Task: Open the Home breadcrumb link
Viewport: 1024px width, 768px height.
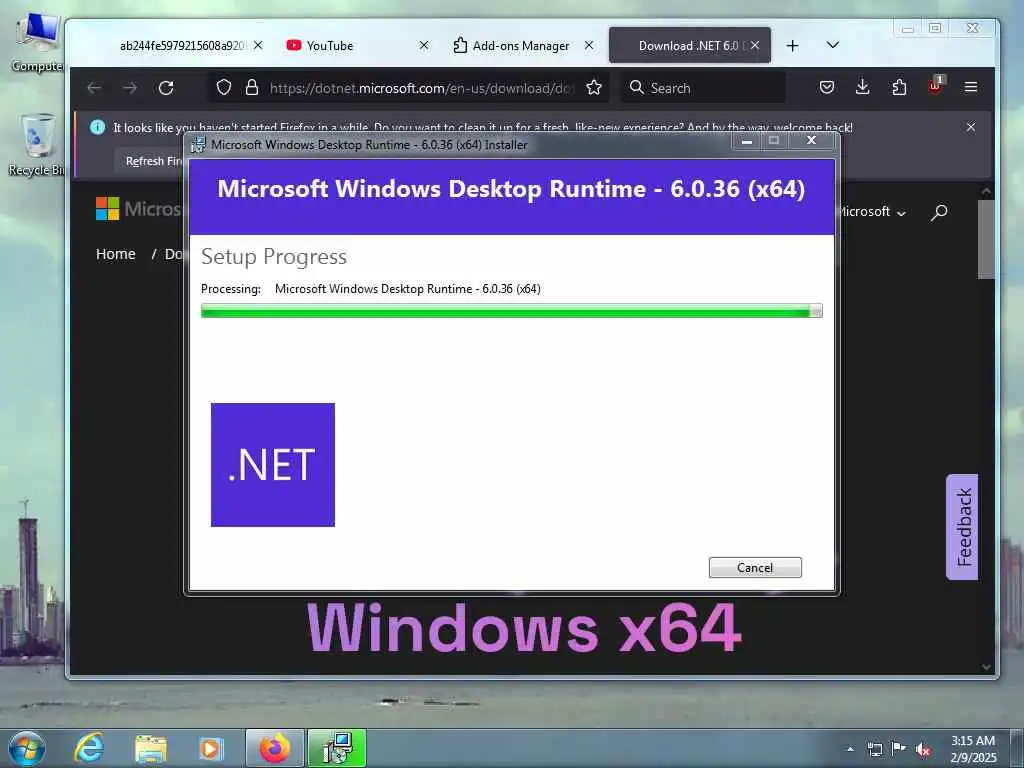Action: [x=116, y=254]
